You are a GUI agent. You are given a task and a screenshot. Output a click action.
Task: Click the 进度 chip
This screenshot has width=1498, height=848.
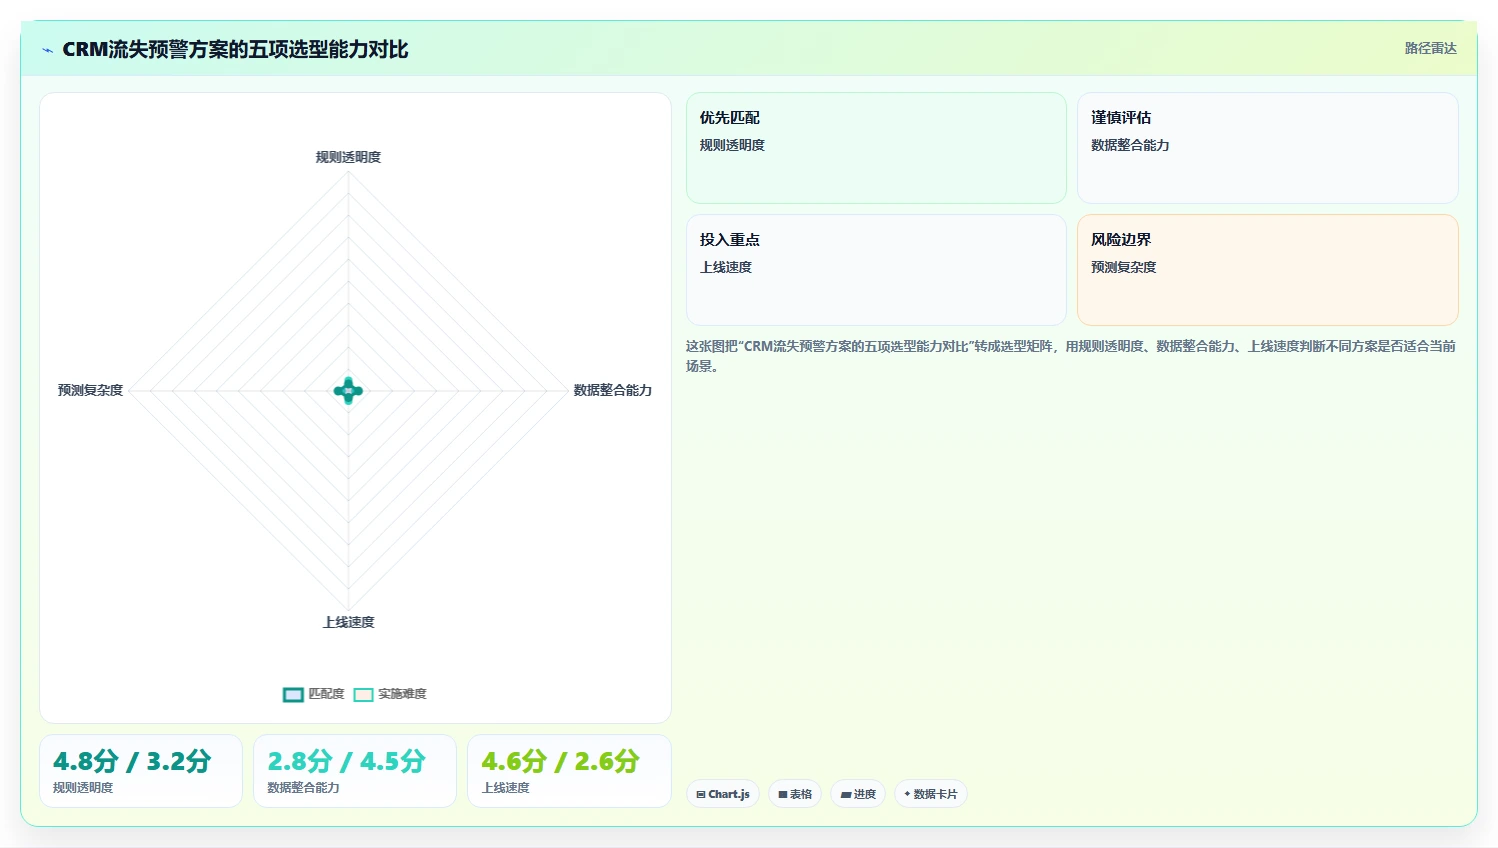tap(858, 794)
